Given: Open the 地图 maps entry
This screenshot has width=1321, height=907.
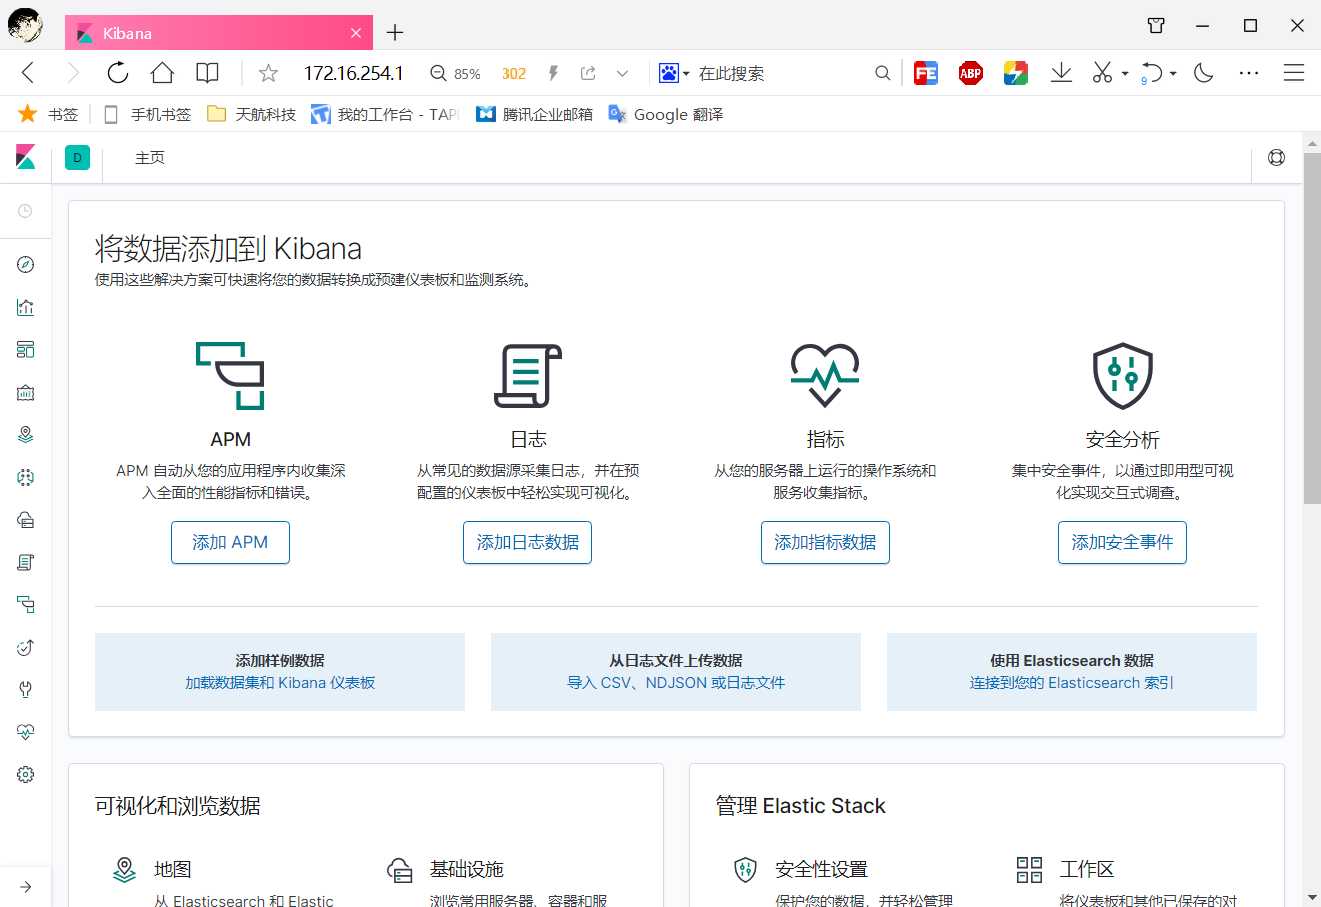Looking at the screenshot, I should point(173,869).
